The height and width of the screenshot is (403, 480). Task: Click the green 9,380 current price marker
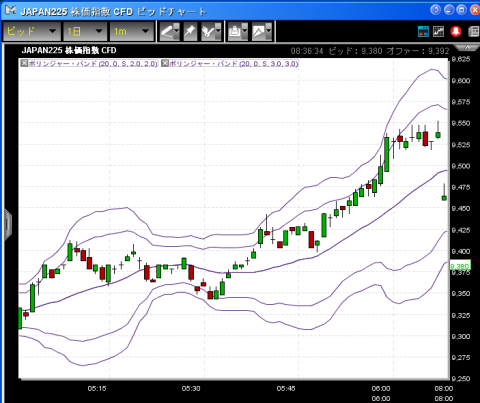(x=460, y=266)
